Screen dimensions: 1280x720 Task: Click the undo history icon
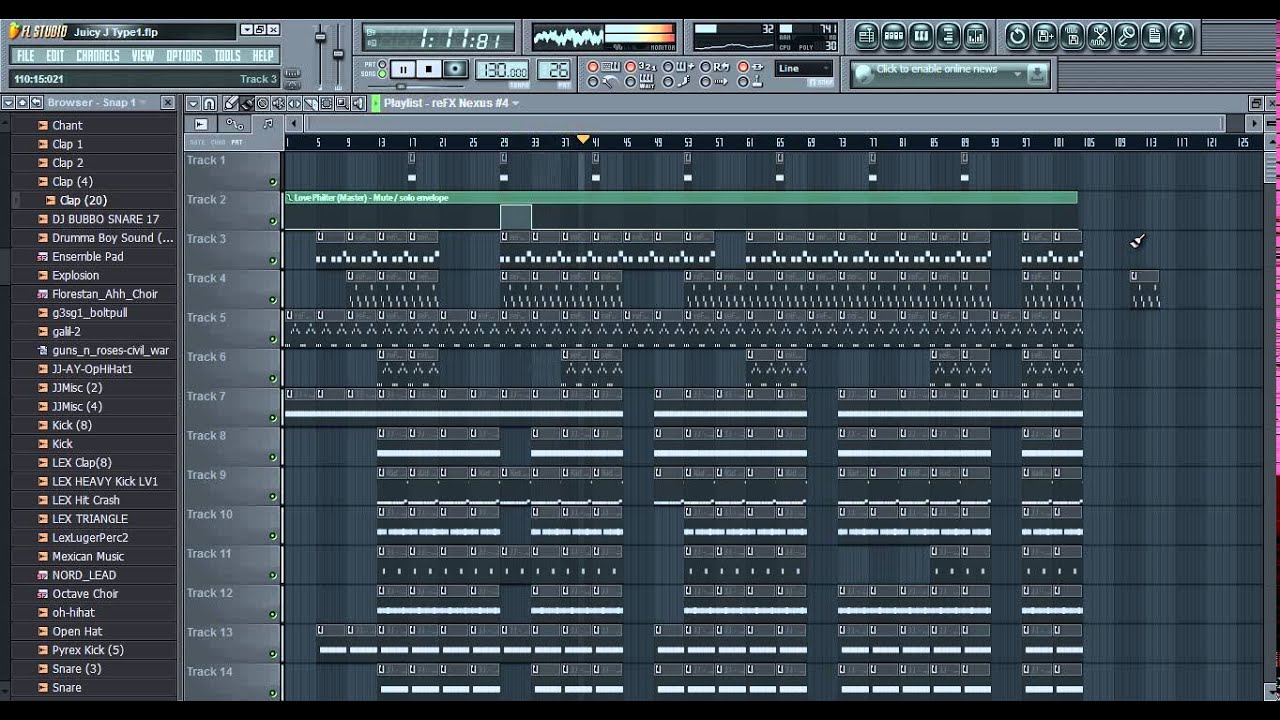point(1017,37)
